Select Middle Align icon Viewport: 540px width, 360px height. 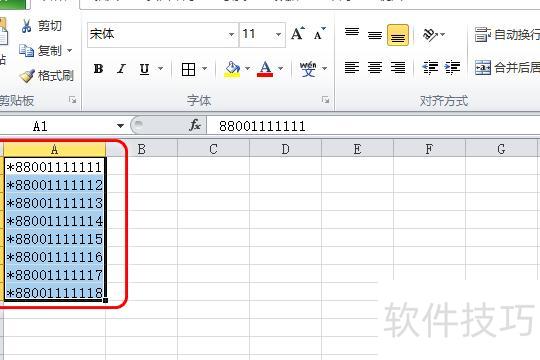pos(375,34)
